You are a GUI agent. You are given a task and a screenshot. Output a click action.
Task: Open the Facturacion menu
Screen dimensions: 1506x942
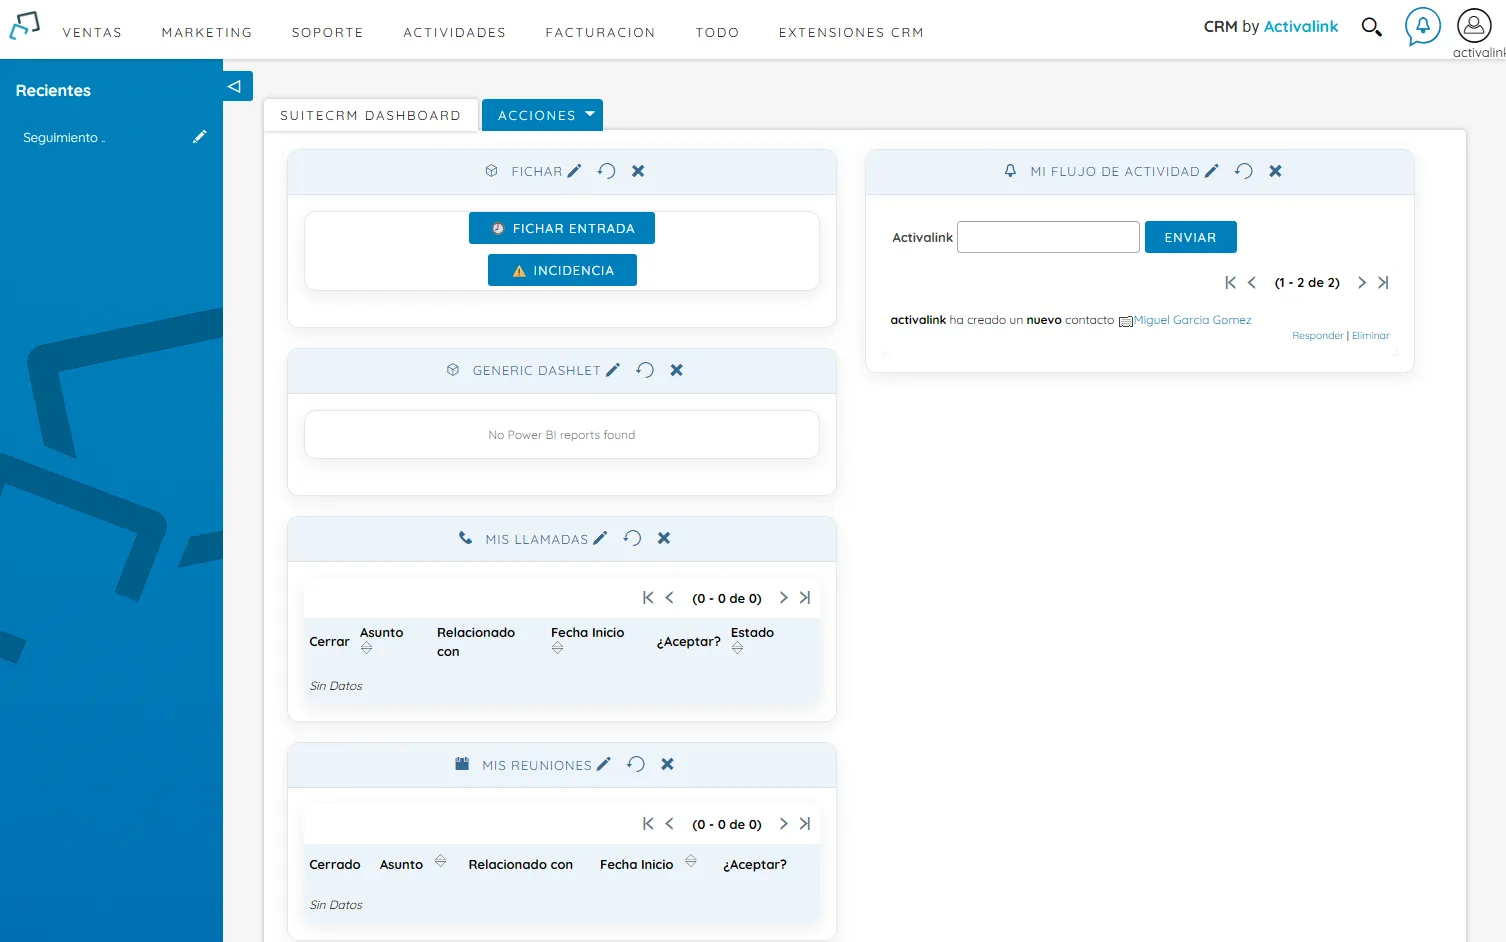(x=600, y=32)
